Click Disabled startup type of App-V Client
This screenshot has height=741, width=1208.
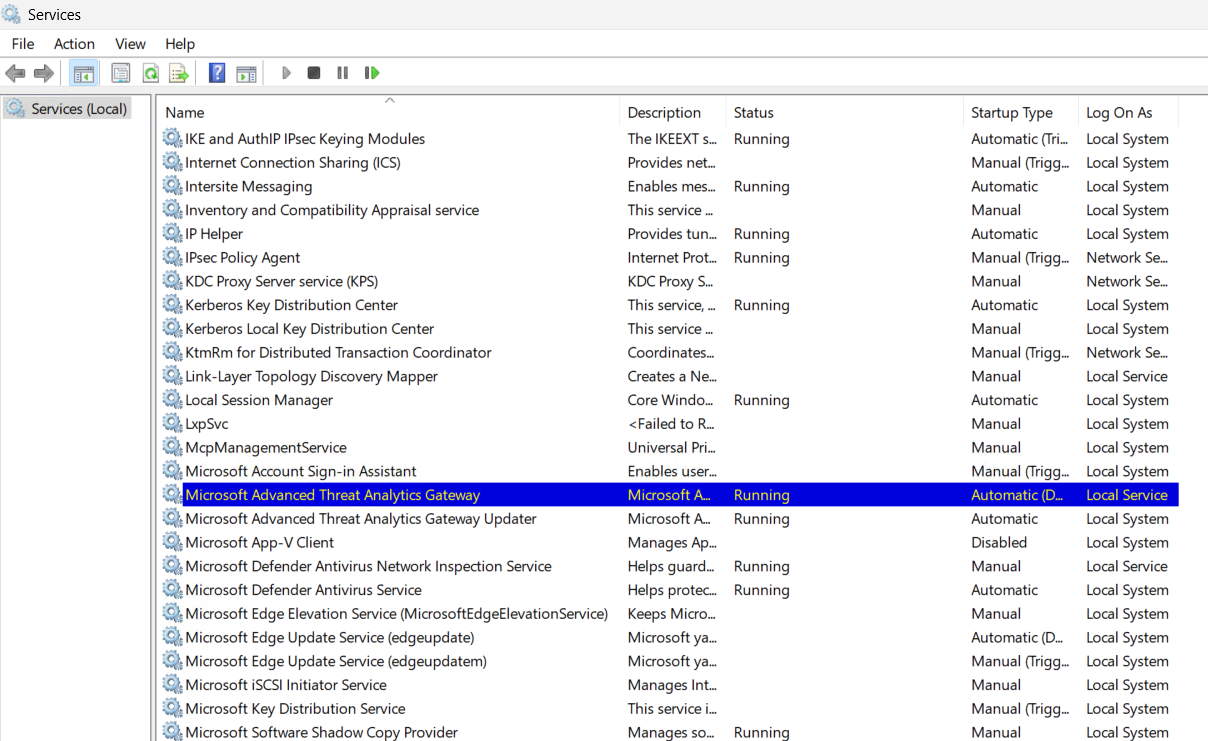pos(999,542)
